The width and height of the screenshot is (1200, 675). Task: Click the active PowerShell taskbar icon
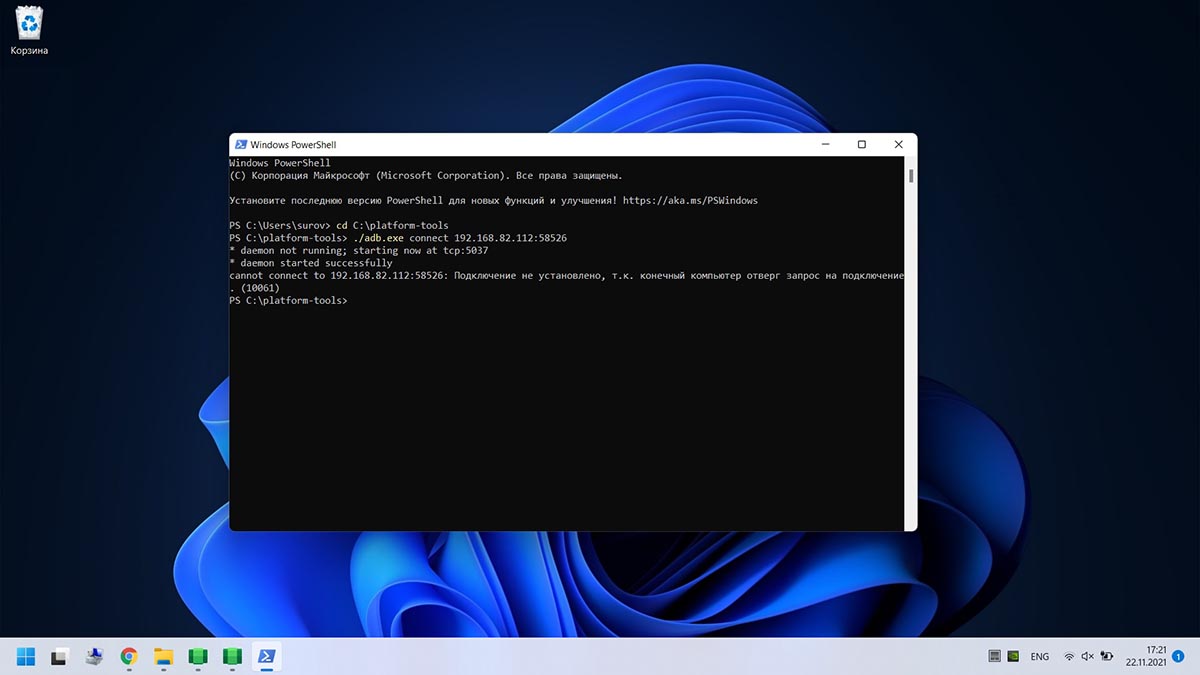267,656
